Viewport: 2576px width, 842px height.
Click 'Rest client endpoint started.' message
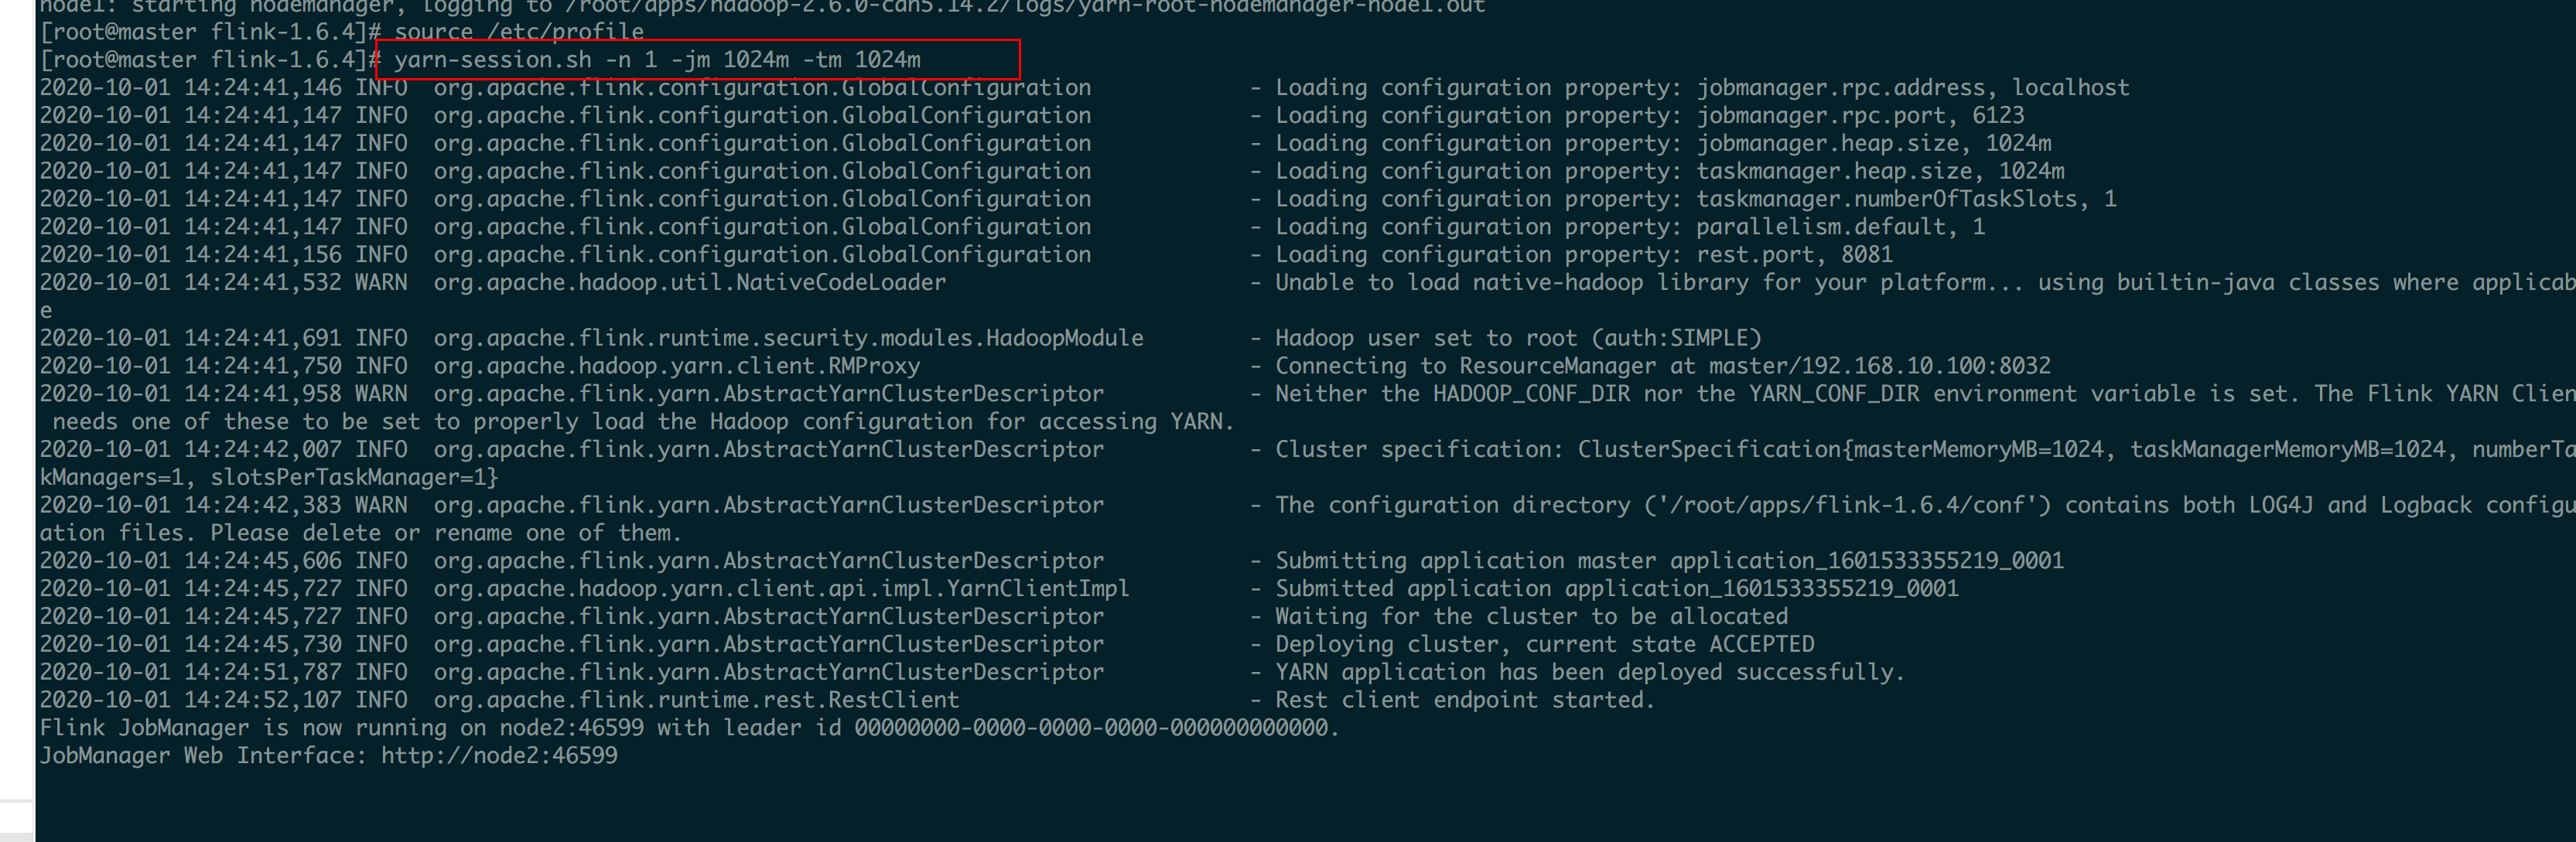(1465, 701)
